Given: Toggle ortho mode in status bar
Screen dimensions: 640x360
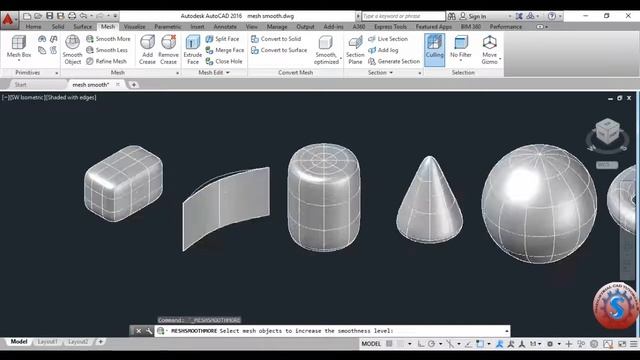Looking at the screenshot, I should coord(421,344).
